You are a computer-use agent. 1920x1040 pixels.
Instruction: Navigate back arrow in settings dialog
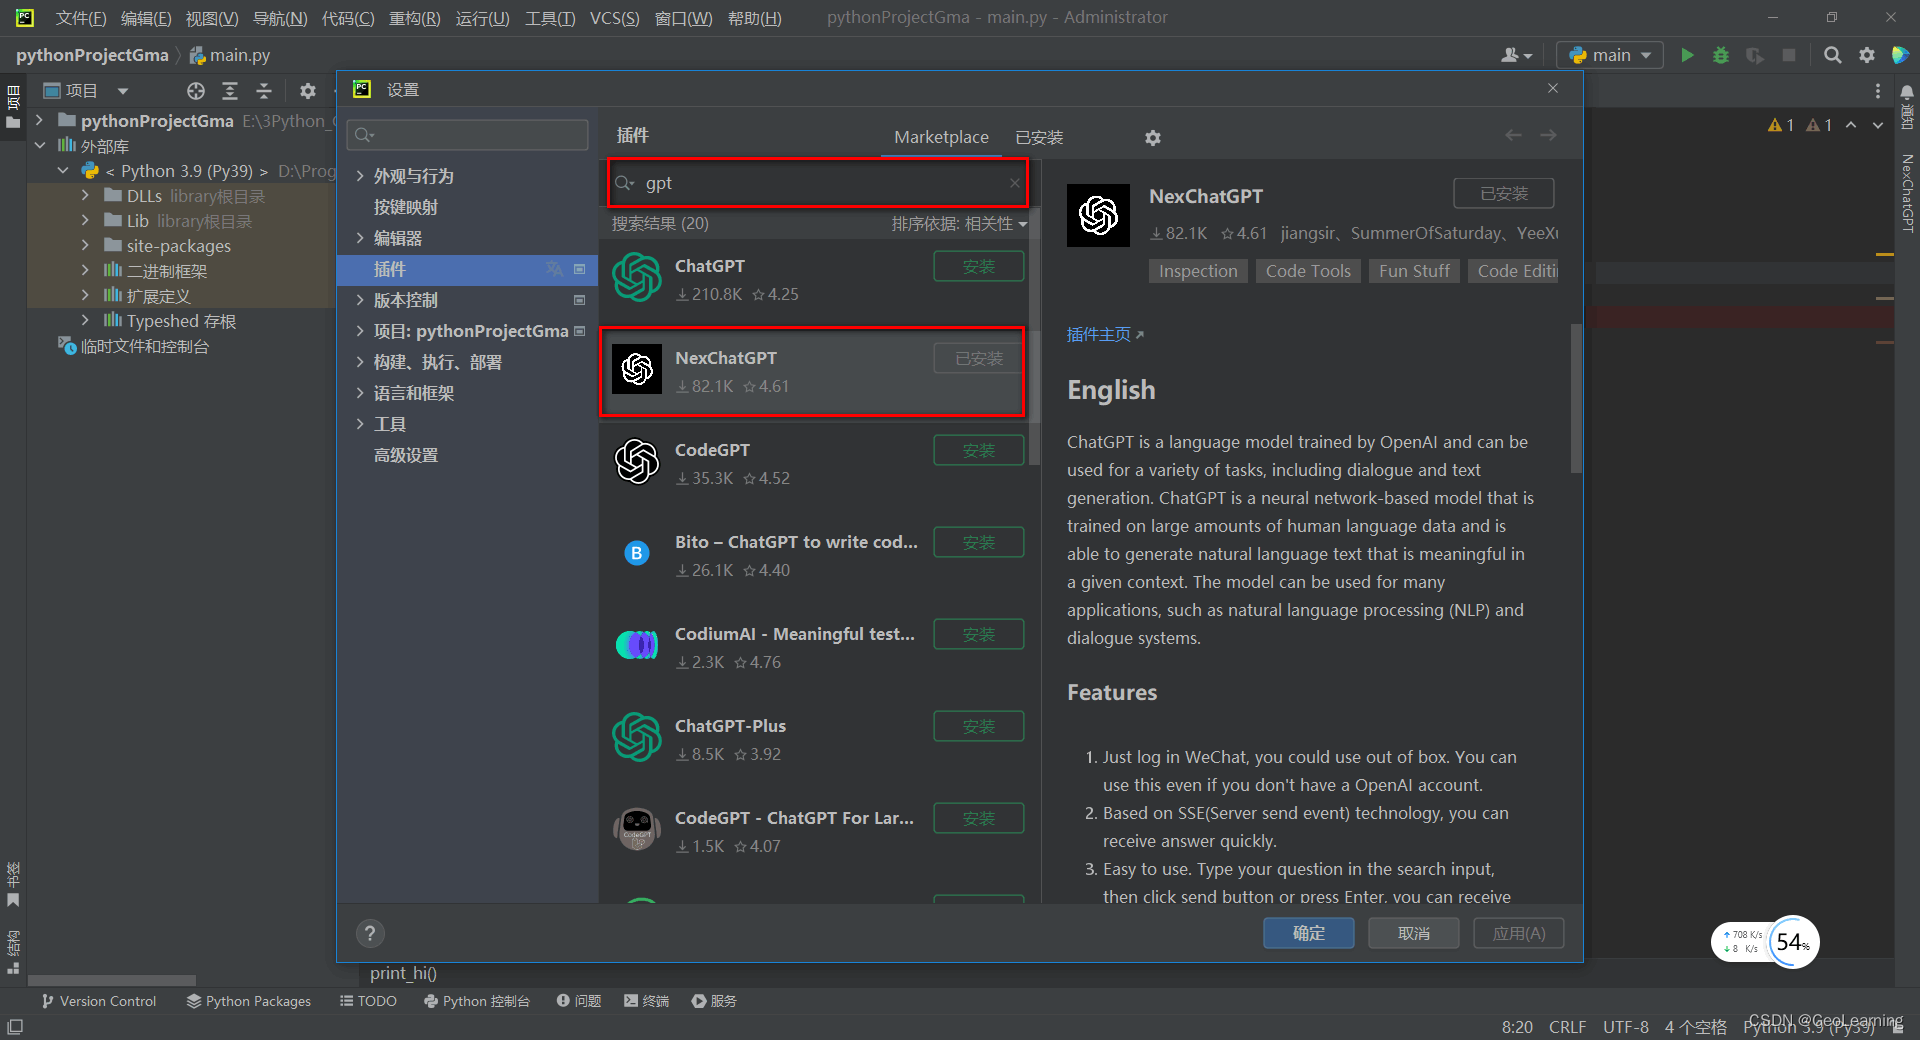[x=1514, y=135]
